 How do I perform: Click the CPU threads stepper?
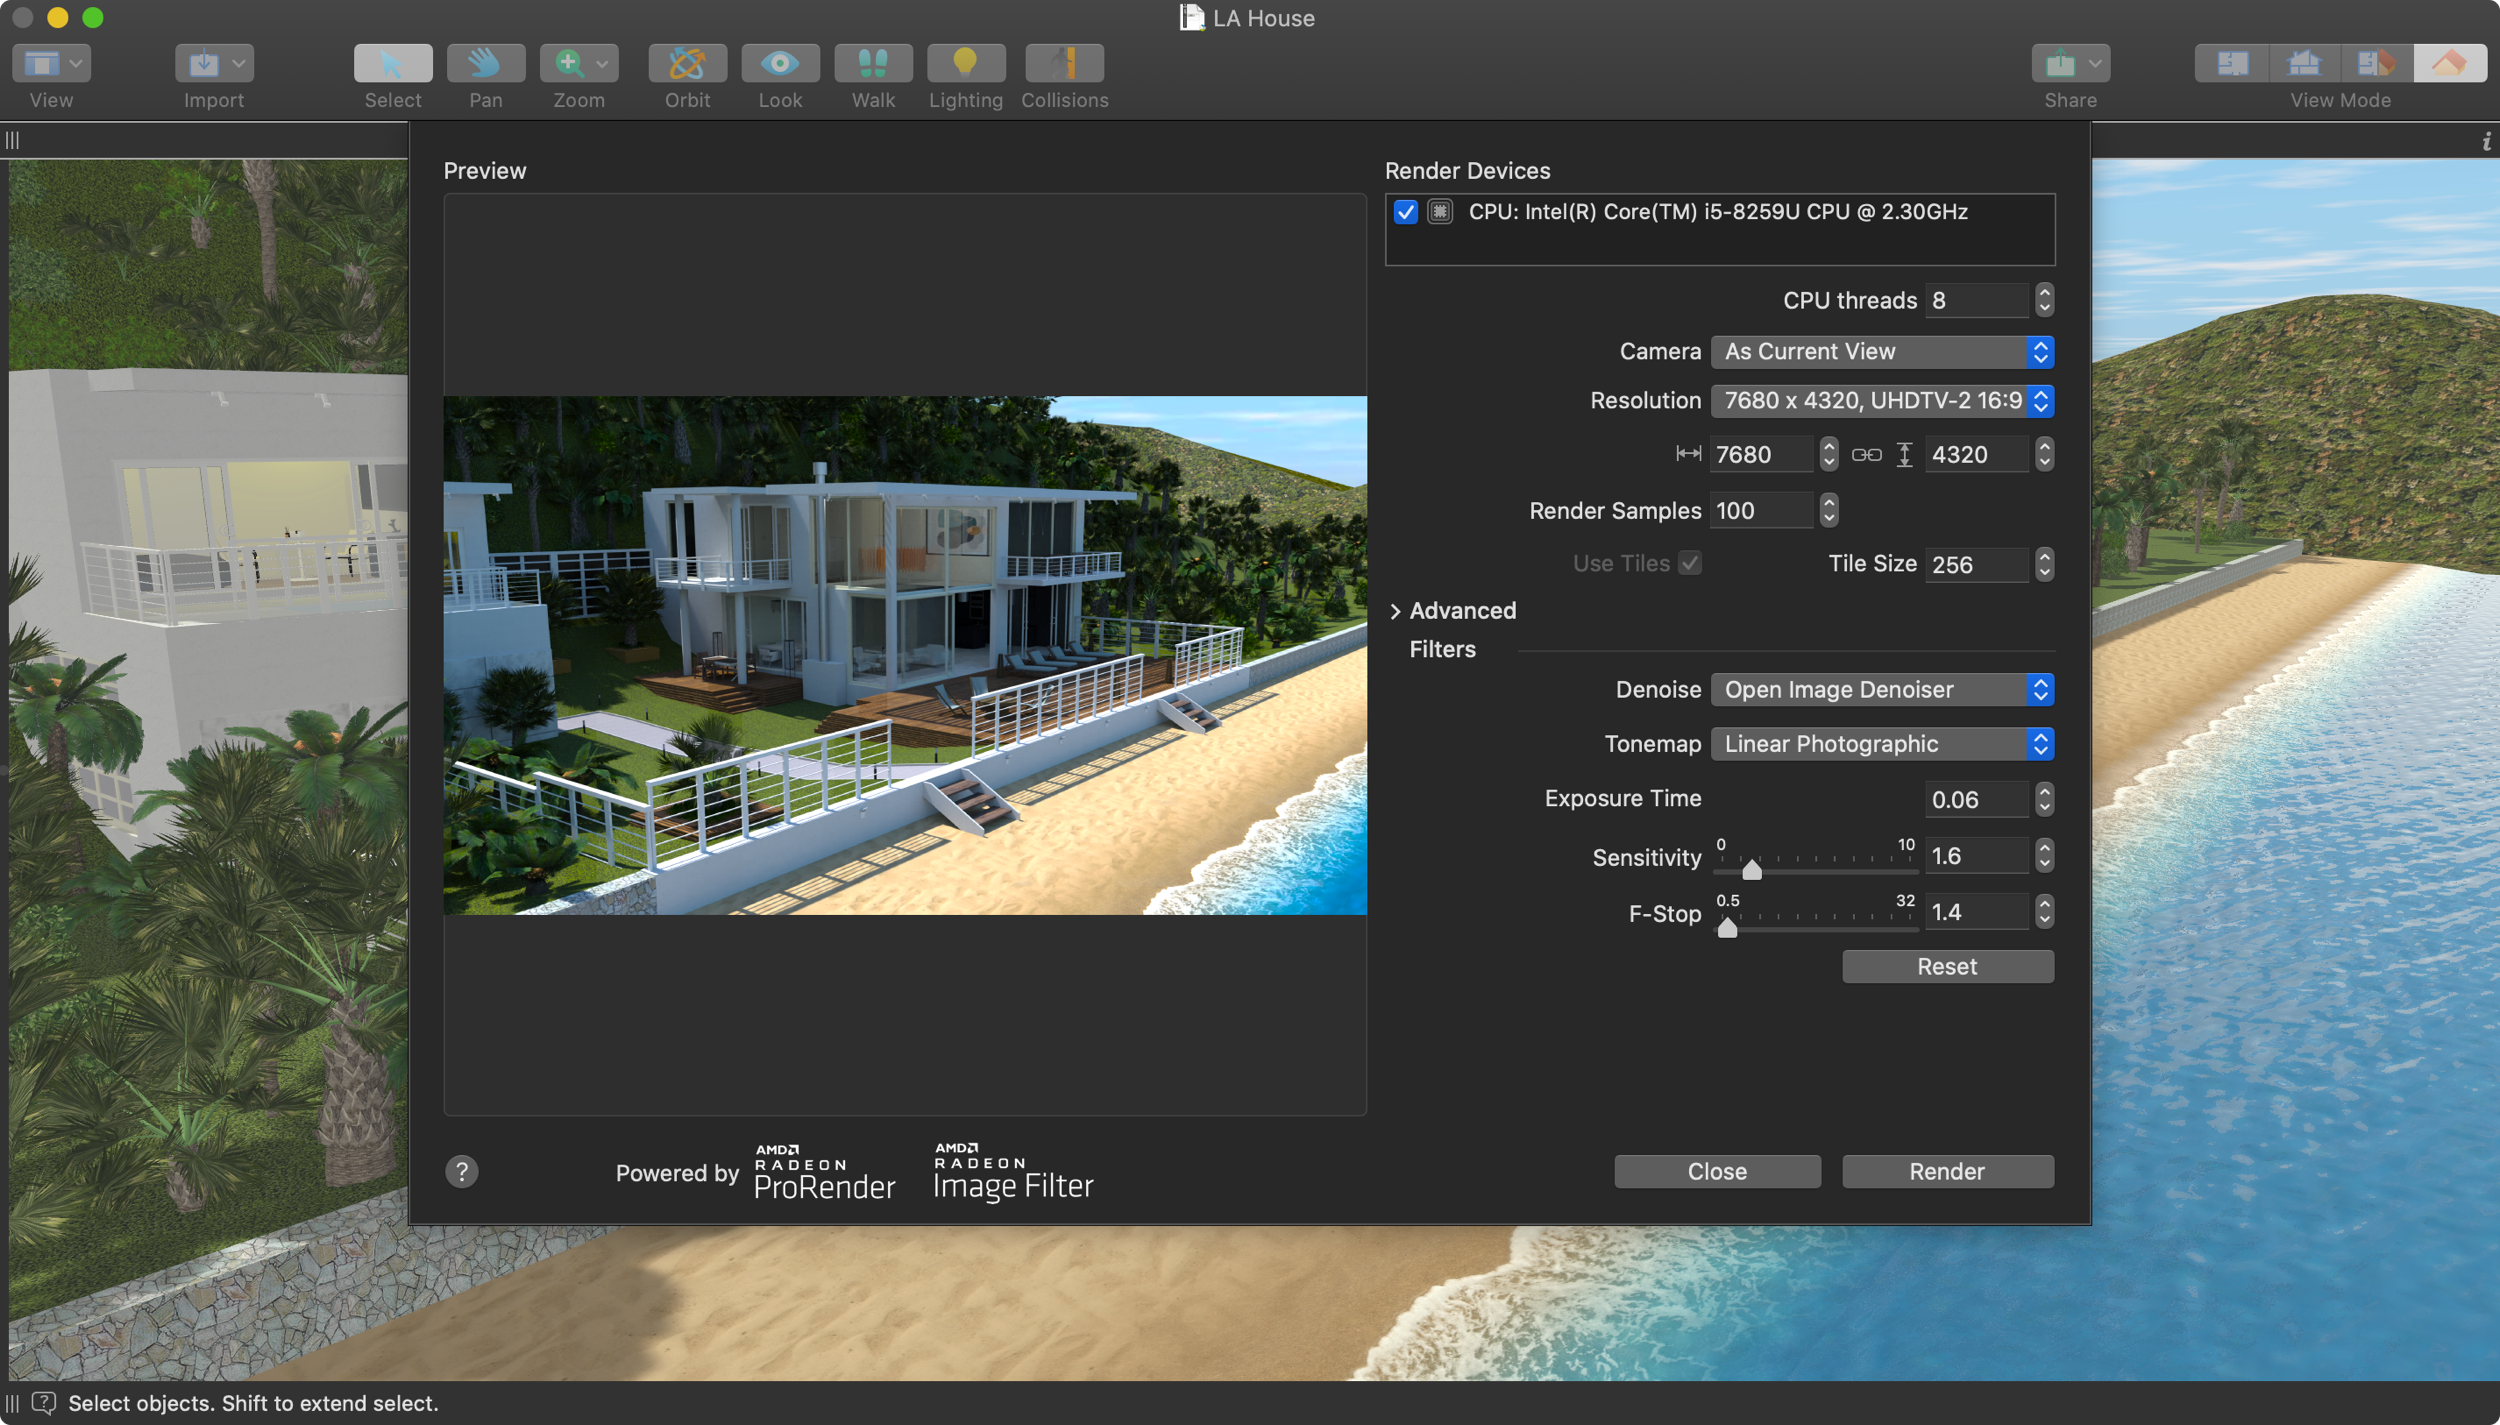pyautogui.click(x=2044, y=300)
